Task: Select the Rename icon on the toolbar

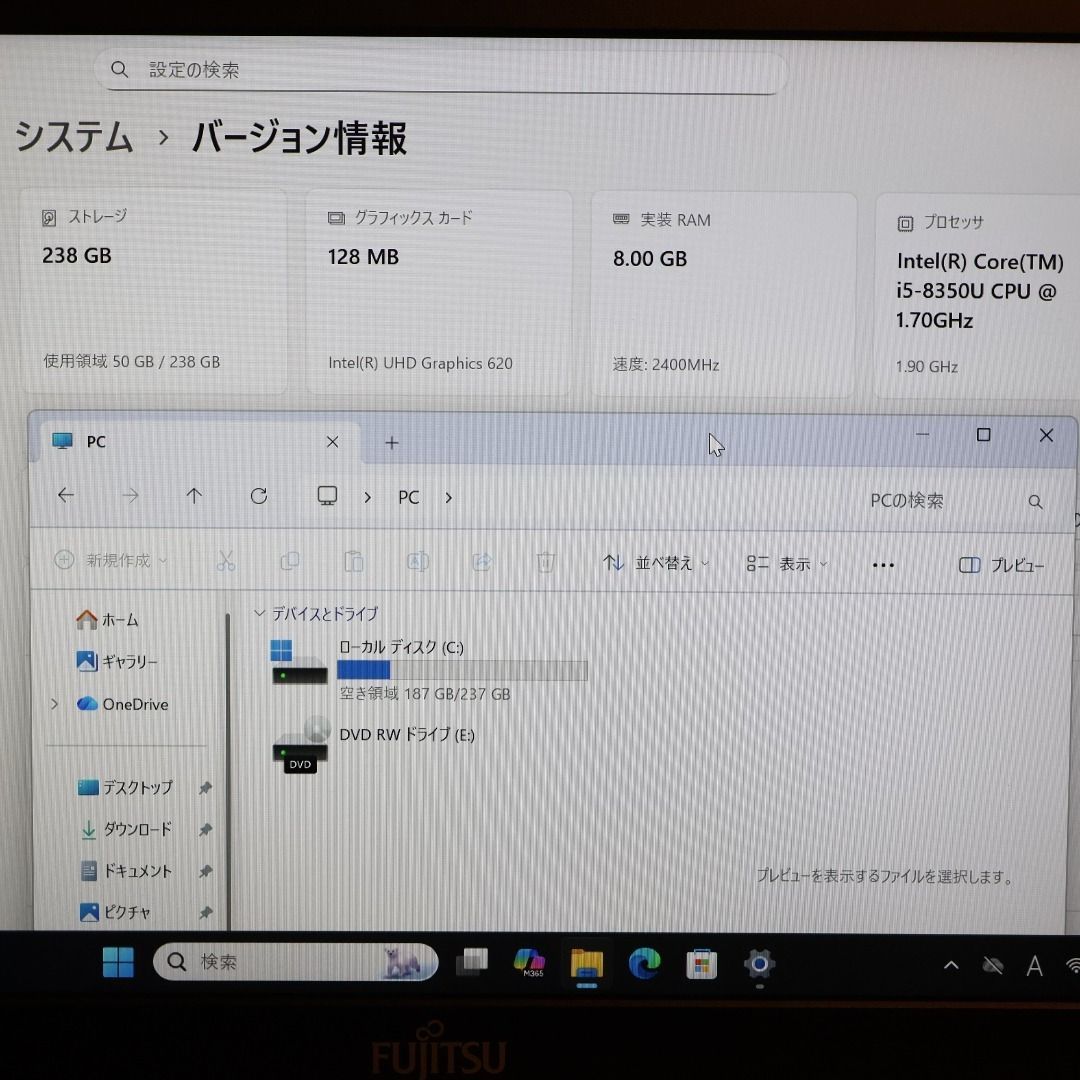Action: coord(418,562)
